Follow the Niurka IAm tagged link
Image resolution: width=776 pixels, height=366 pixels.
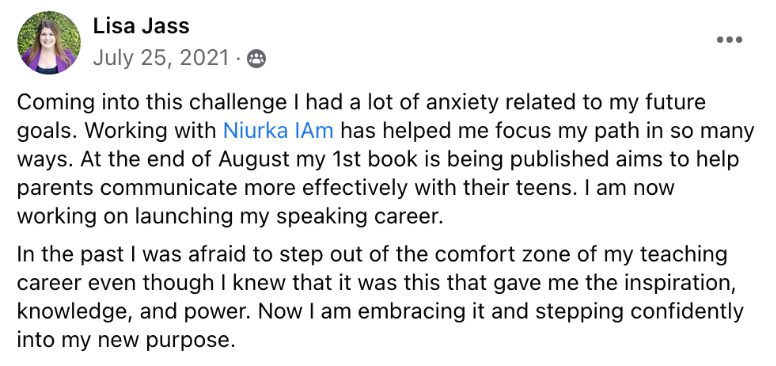point(279,131)
